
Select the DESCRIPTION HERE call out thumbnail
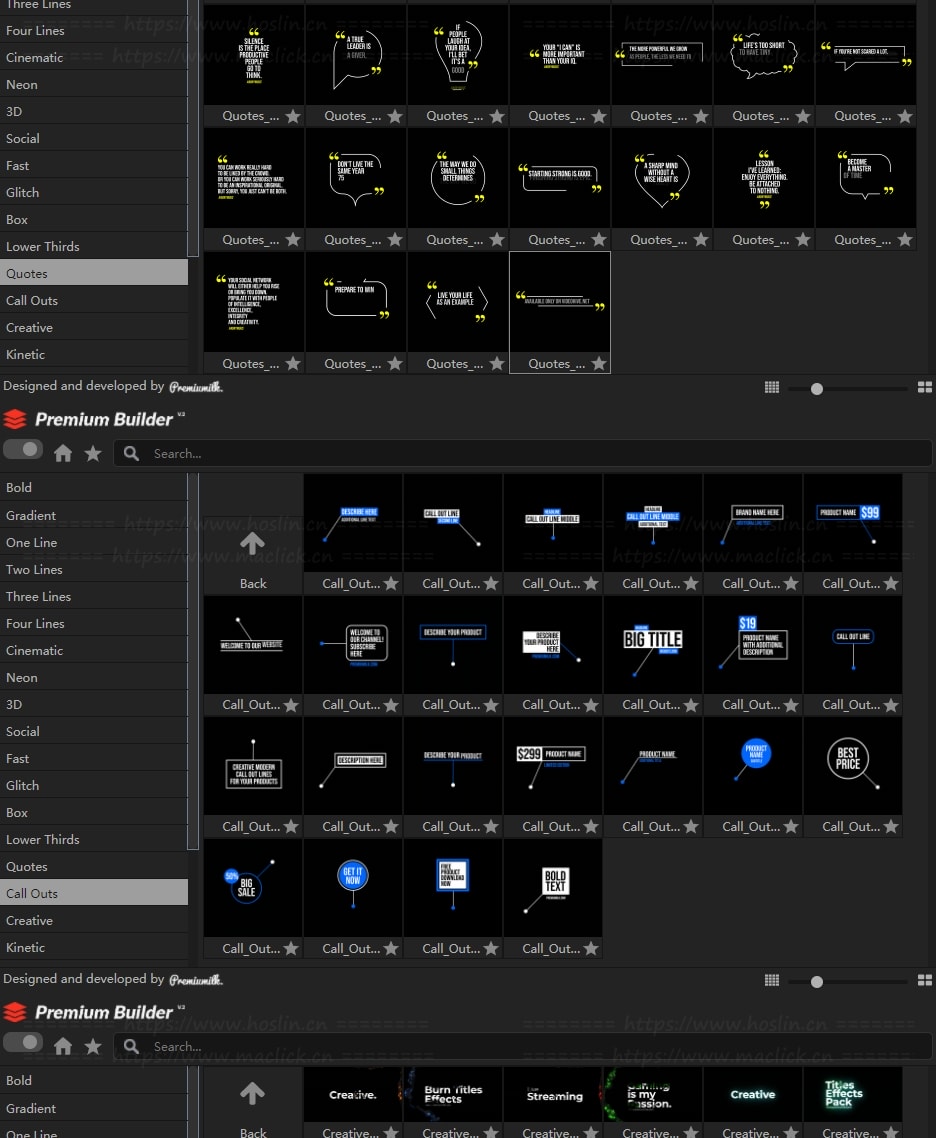(x=353, y=766)
